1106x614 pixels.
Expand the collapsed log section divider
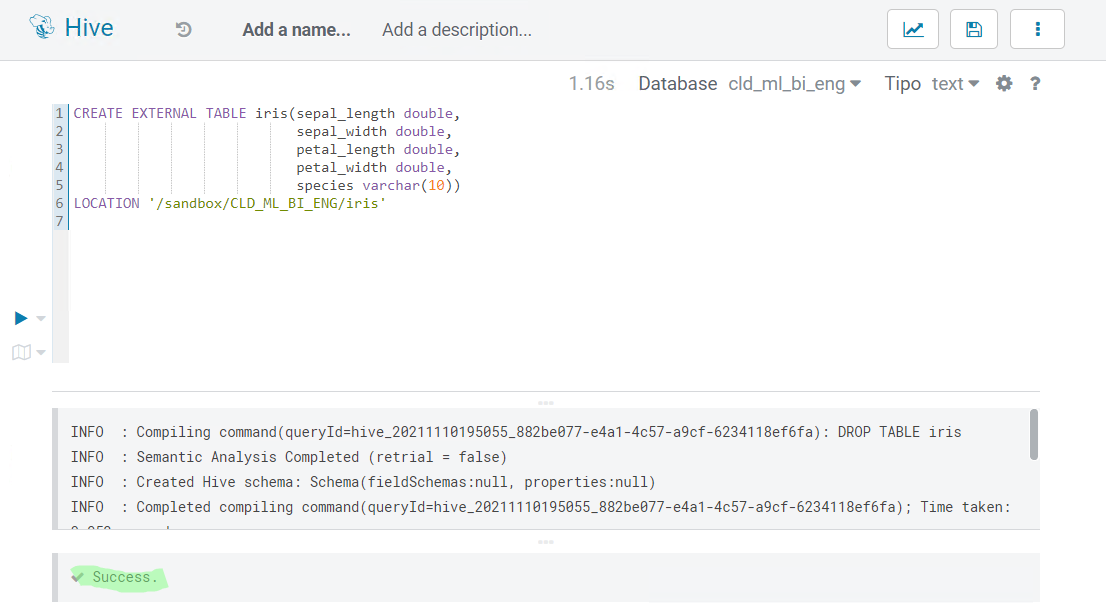coord(546,542)
